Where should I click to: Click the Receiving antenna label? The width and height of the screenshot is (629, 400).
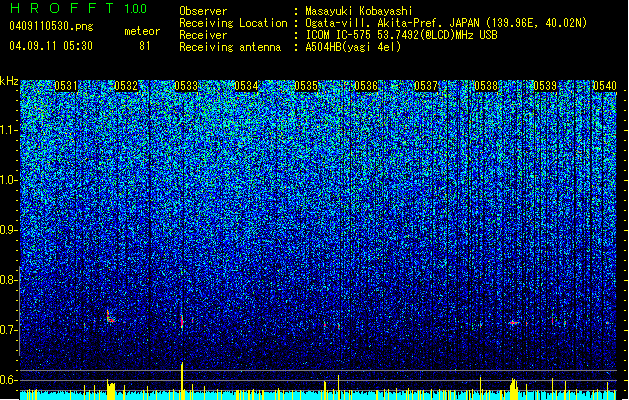tap(230, 47)
